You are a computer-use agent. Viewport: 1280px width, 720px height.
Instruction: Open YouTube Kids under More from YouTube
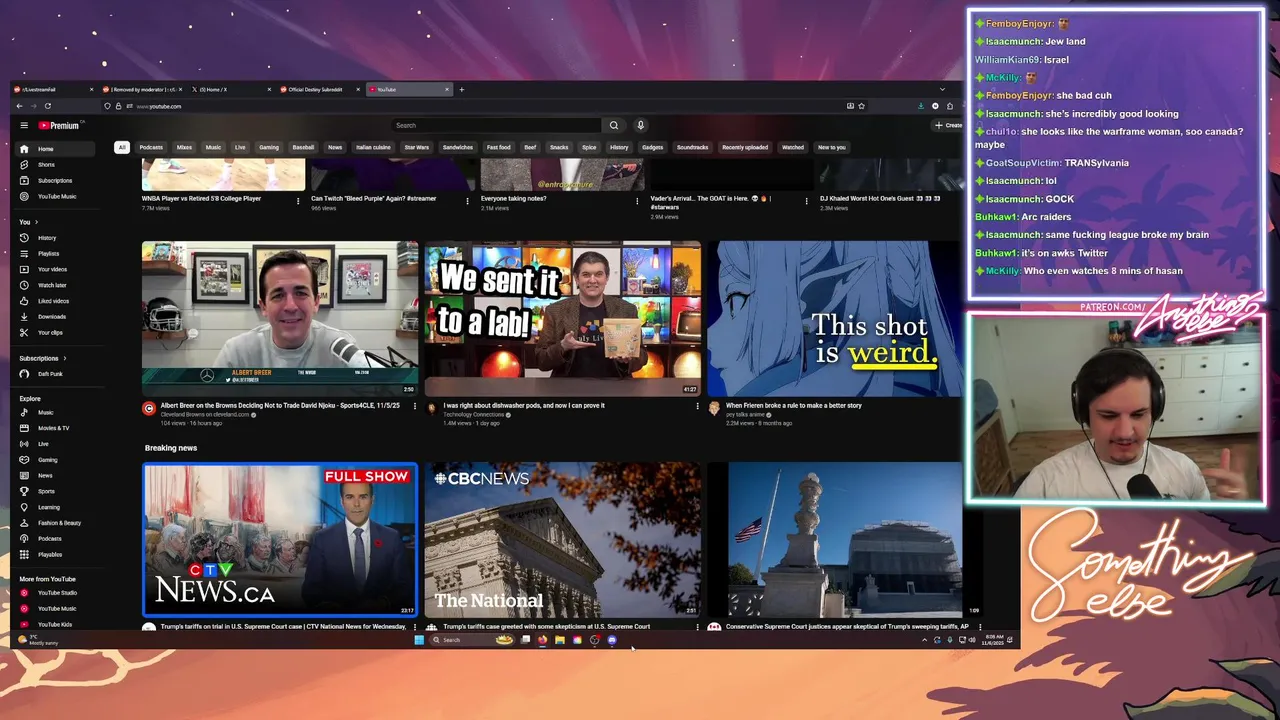tap(54, 624)
